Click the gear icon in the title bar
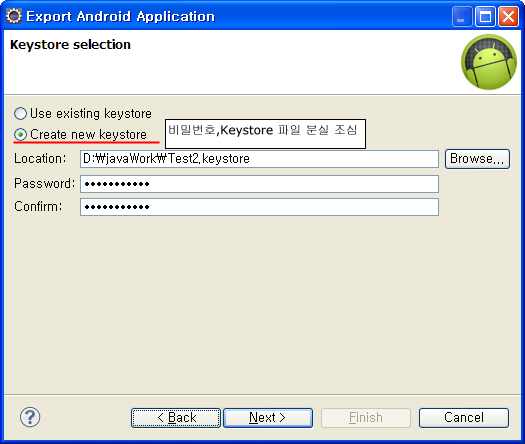The image size is (525, 444). pyautogui.click(x=14, y=16)
